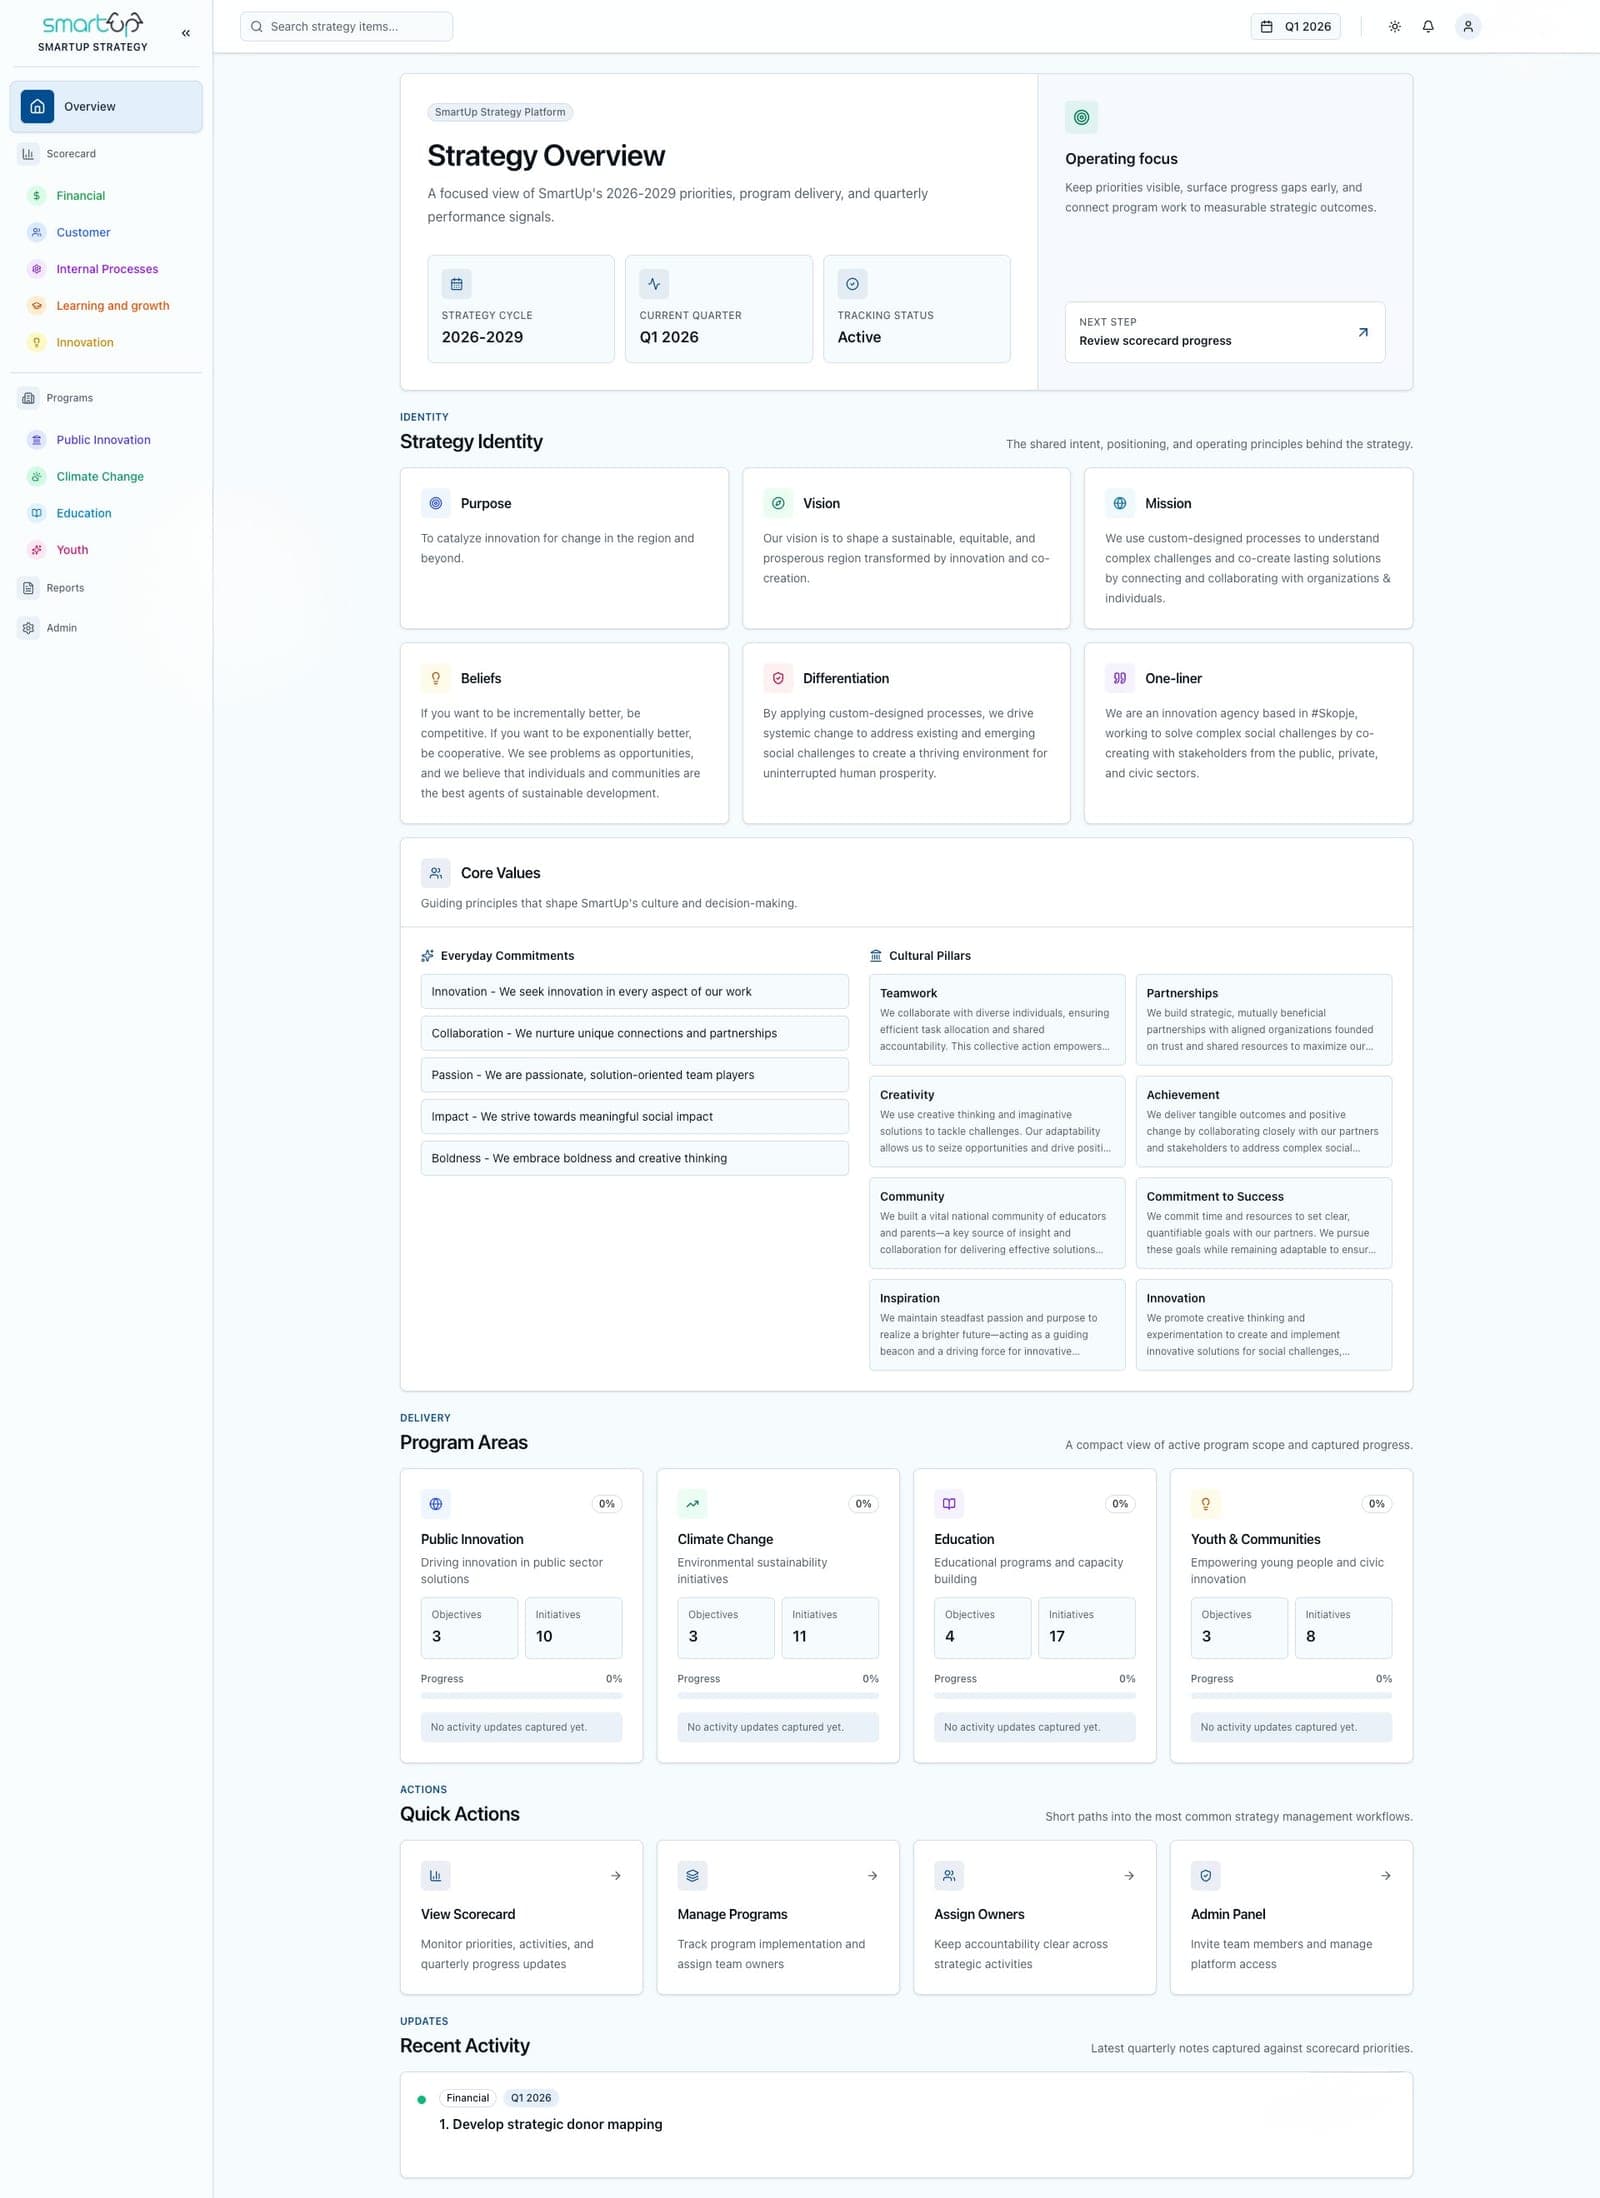The image size is (1600, 2198).
Task: Click the Mission globe icon
Action: (1120, 504)
